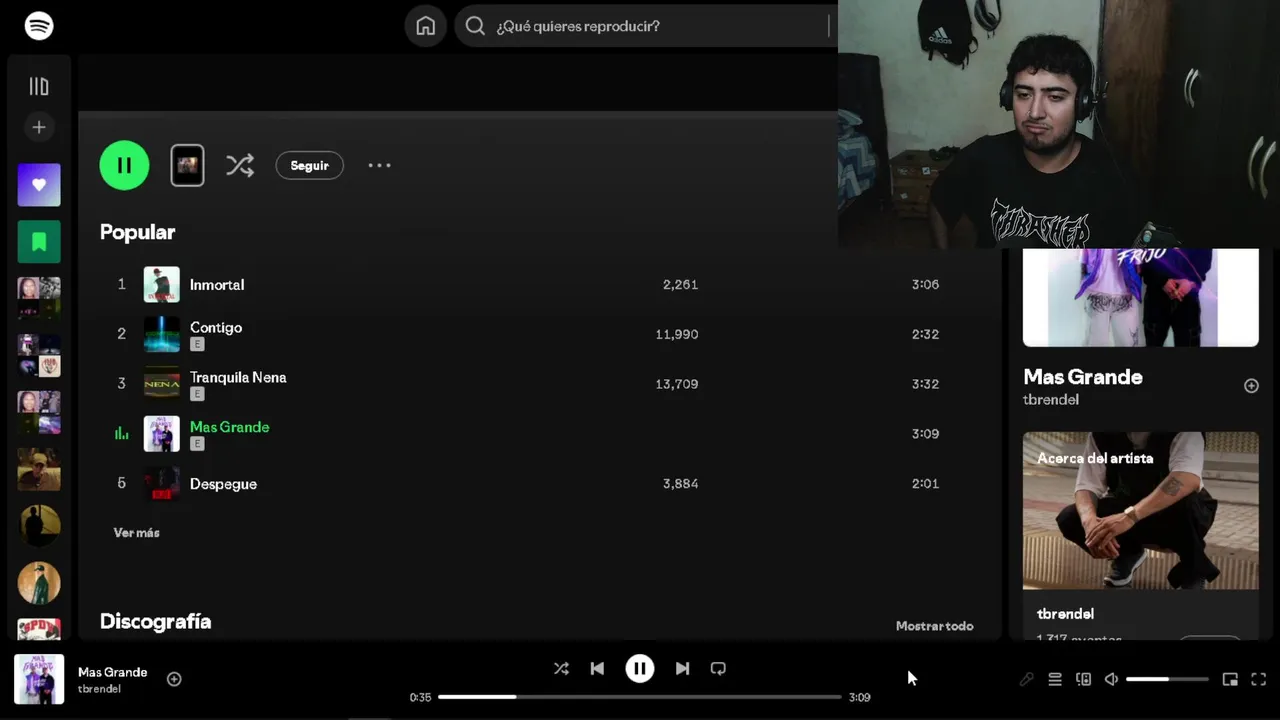The height and width of the screenshot is (720, 1280).
Task: Click Mas Grande title in player bar
Action: click(112, 672)
